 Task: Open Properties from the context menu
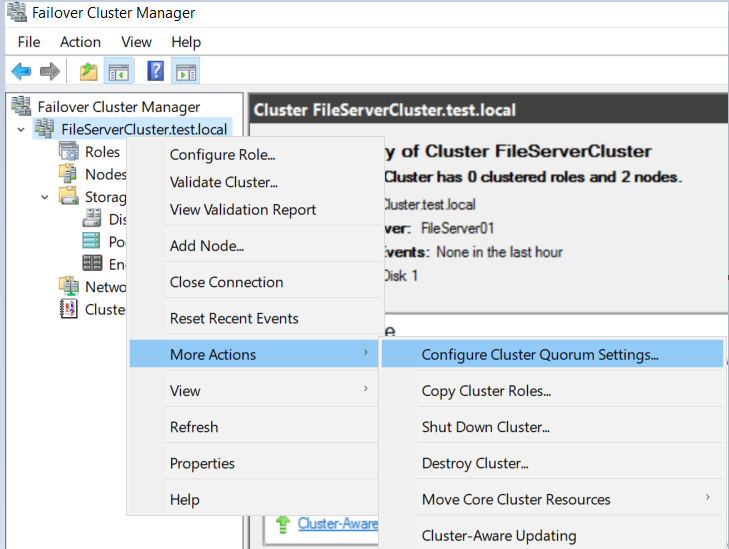click(x=202, y=463)
